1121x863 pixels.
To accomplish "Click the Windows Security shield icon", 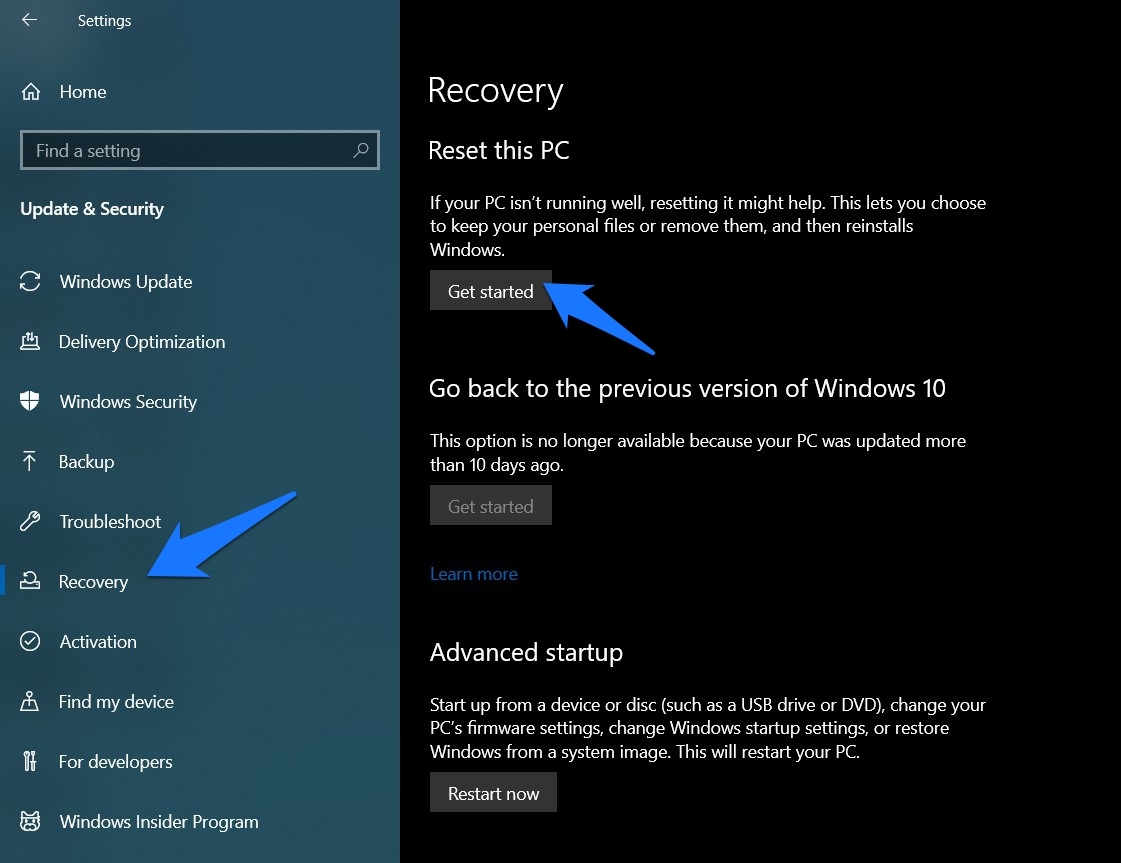I will click(x=30, y=402).
